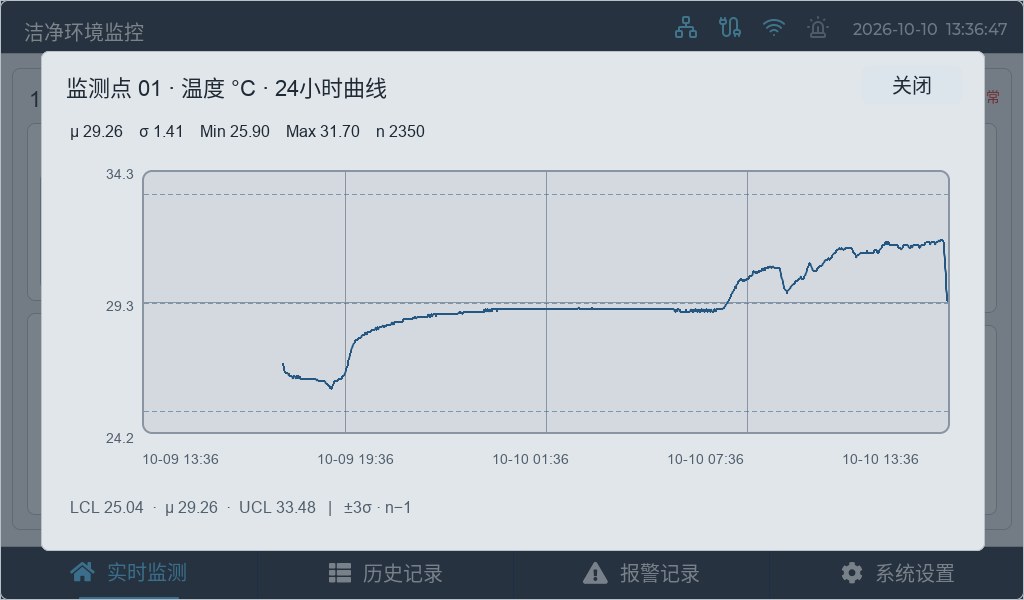Open the 系统设置 tab
This screenshot has width=1024, height=600.
[x=897, y=574]
